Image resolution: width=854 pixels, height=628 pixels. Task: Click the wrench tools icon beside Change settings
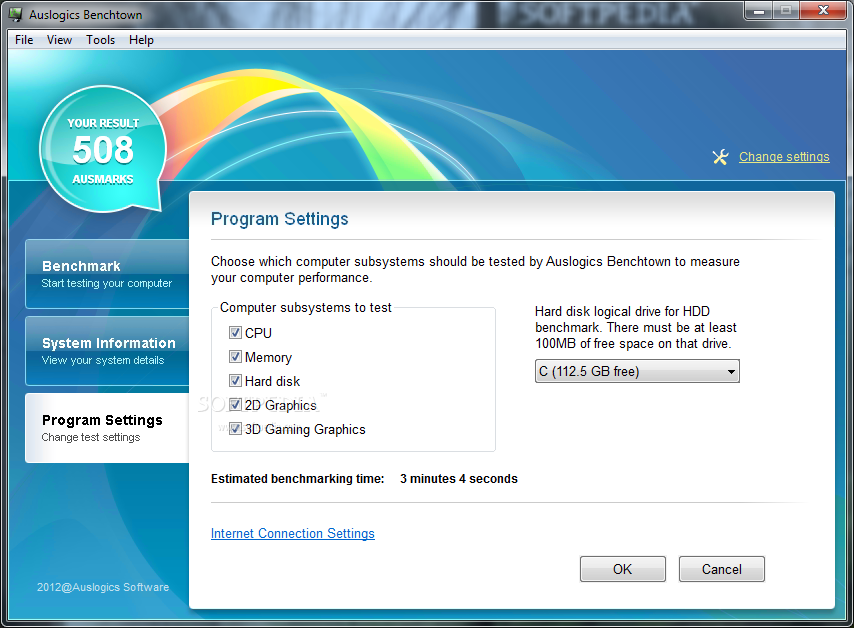coord(720,157)
